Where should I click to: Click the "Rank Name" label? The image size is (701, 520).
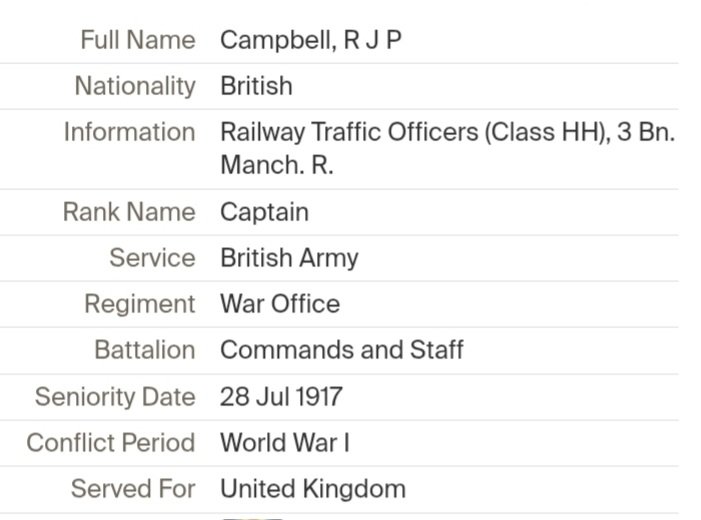point(129,212)
